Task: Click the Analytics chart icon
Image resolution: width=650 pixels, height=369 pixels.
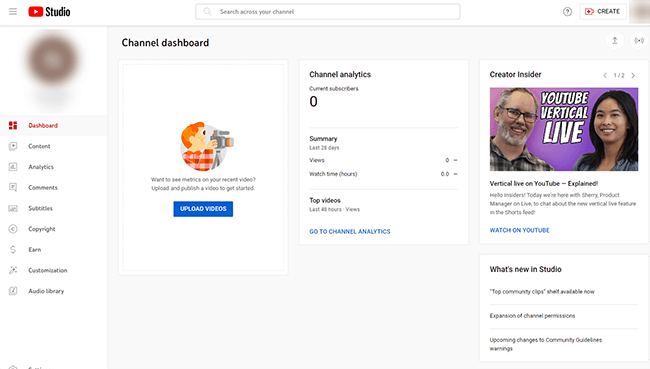Action: (13, 167)
